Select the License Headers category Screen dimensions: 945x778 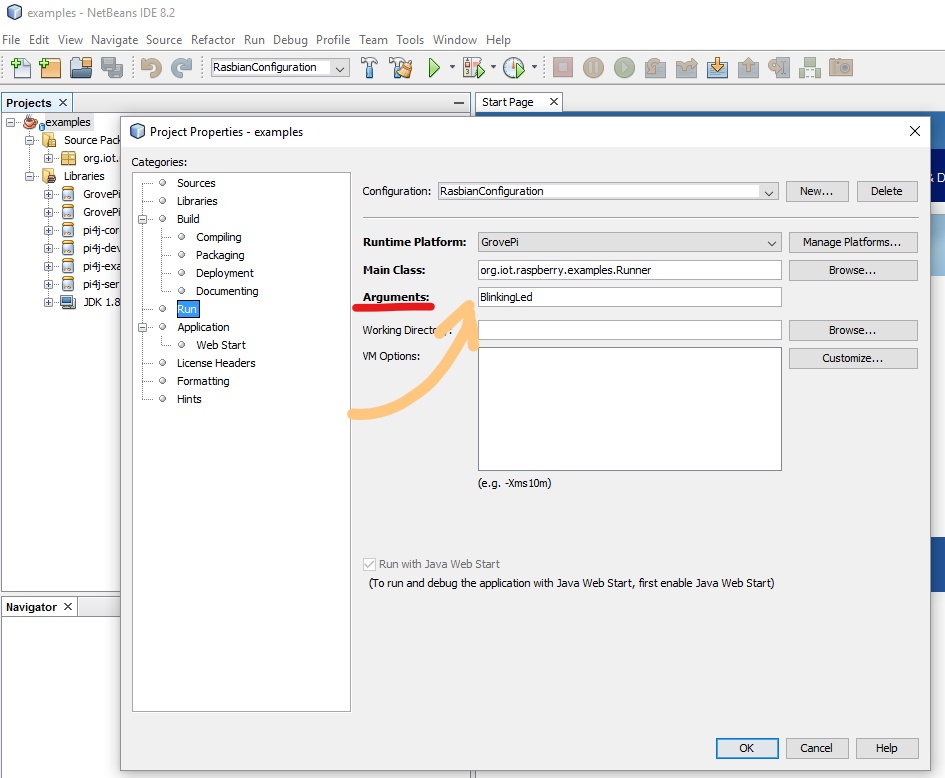click(x=216, y=363)
